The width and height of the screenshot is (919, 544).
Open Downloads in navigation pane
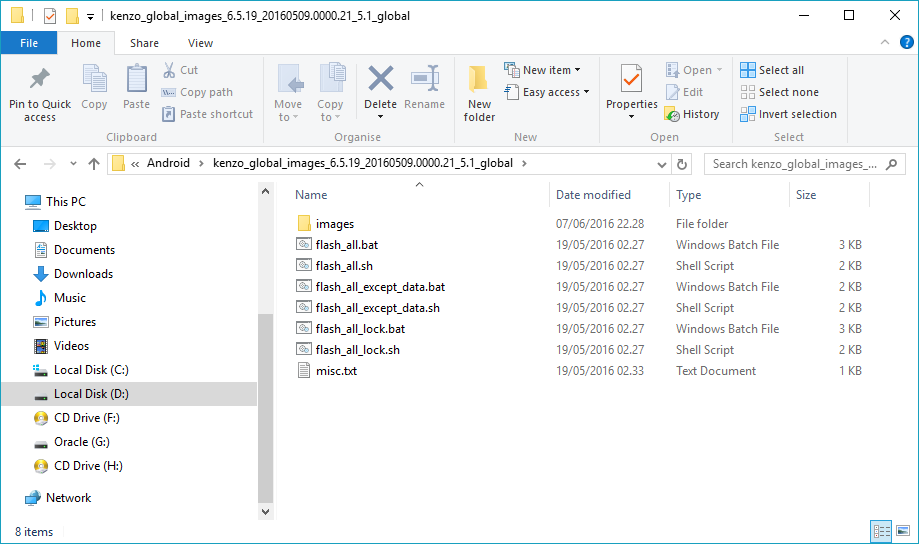click(83, 274)
